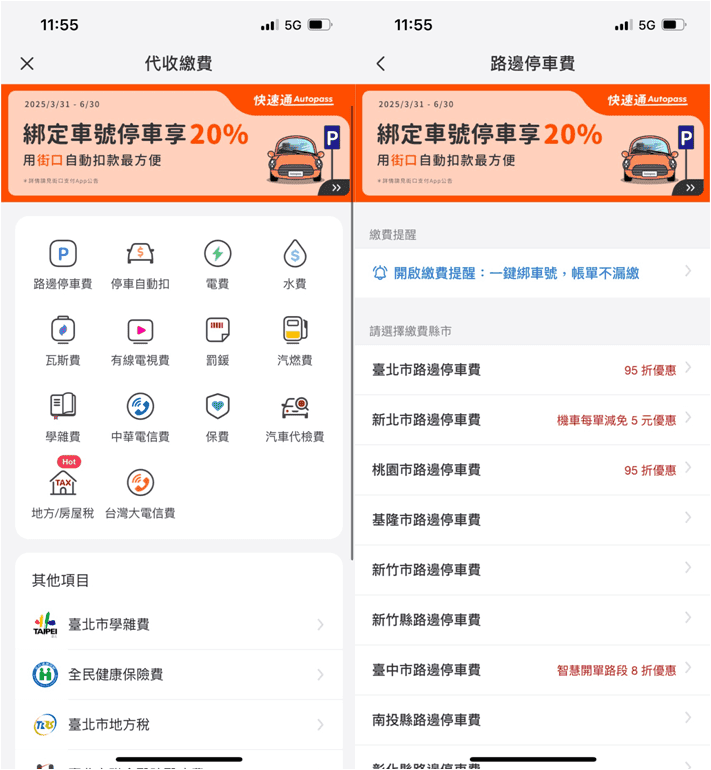Open chevron for 臺中市路邊停車費
The image size is (711, 770).
(688, 668)
